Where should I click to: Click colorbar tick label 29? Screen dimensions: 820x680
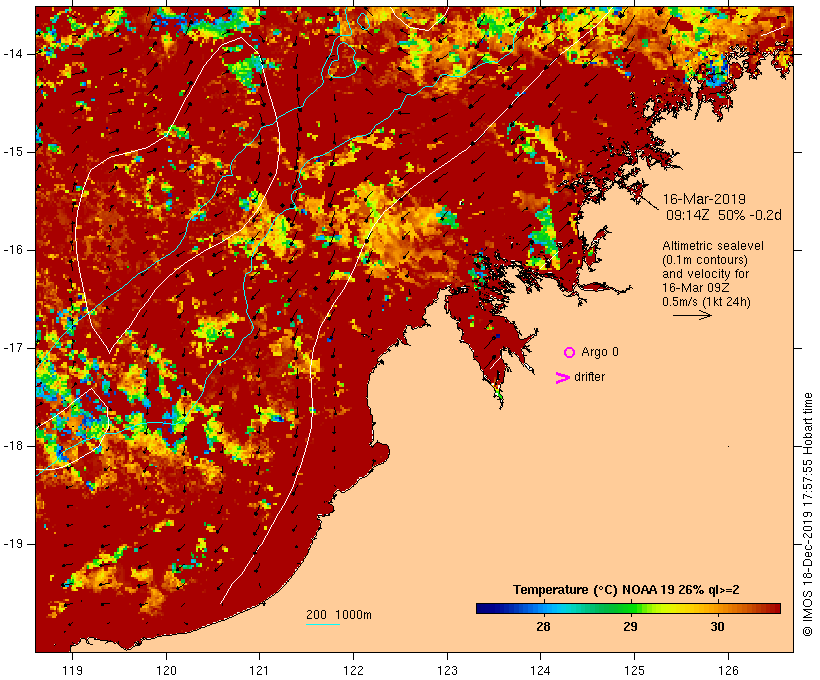coord(631,626)
